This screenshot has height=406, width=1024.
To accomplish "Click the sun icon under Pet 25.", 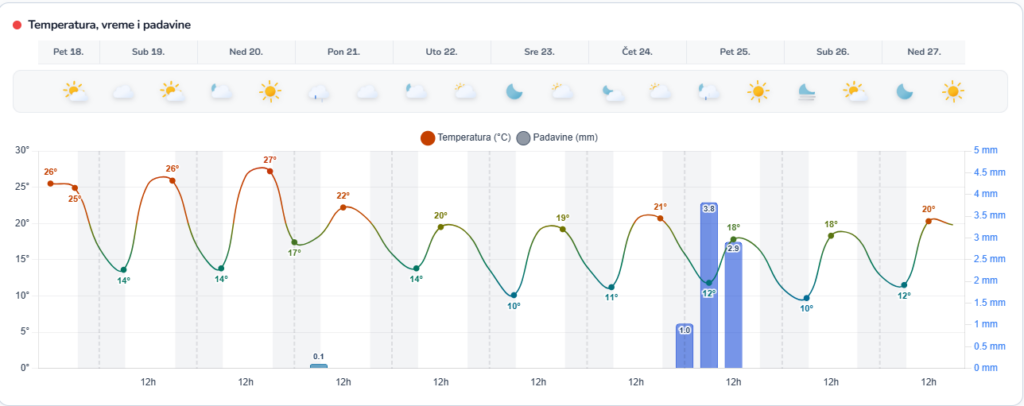I will pyautogui.click(x=758, y=91).
